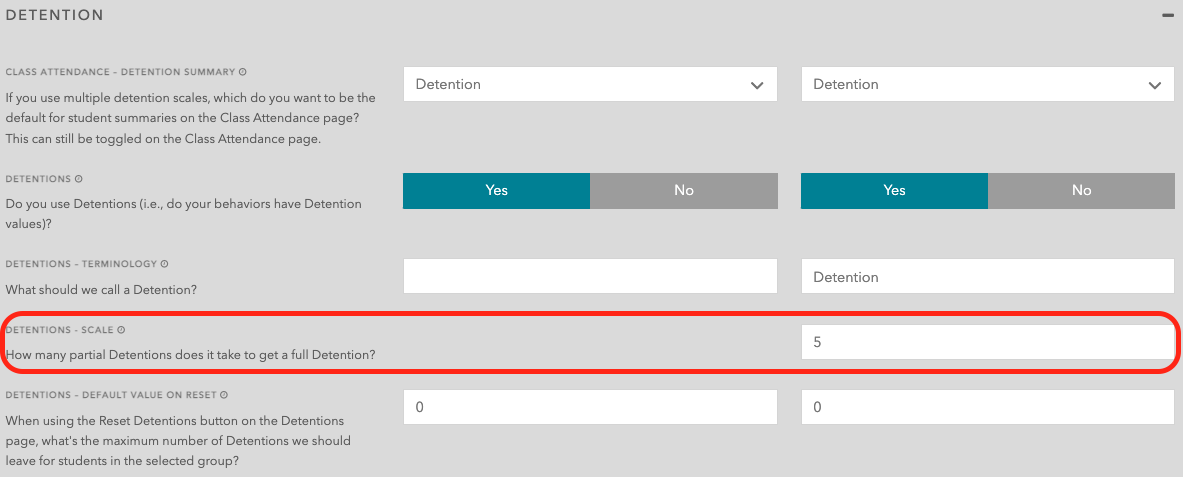
Task: Click the Detentions - Scale setting label
Action: [x=59, y=329]
